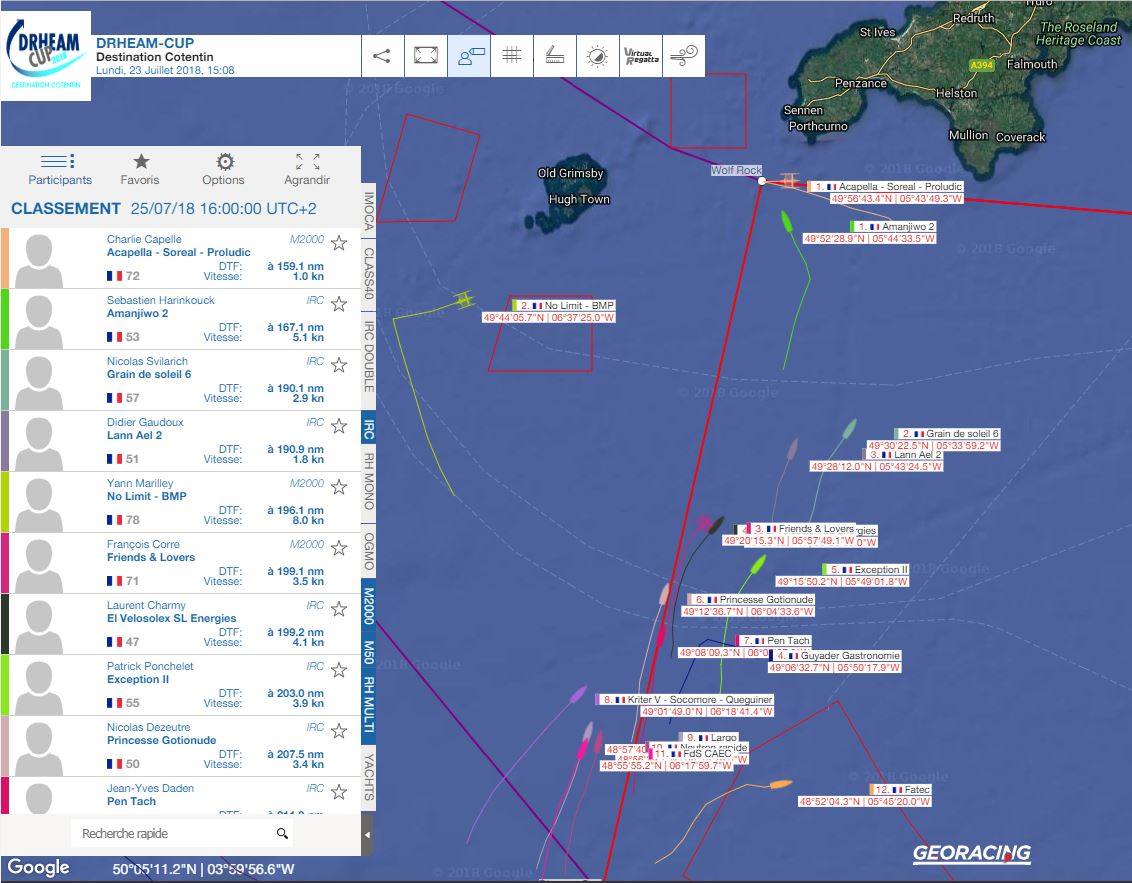Open the Options gear tab
The width and height of the screenshot is (1132, 883).
coord(224,170)
